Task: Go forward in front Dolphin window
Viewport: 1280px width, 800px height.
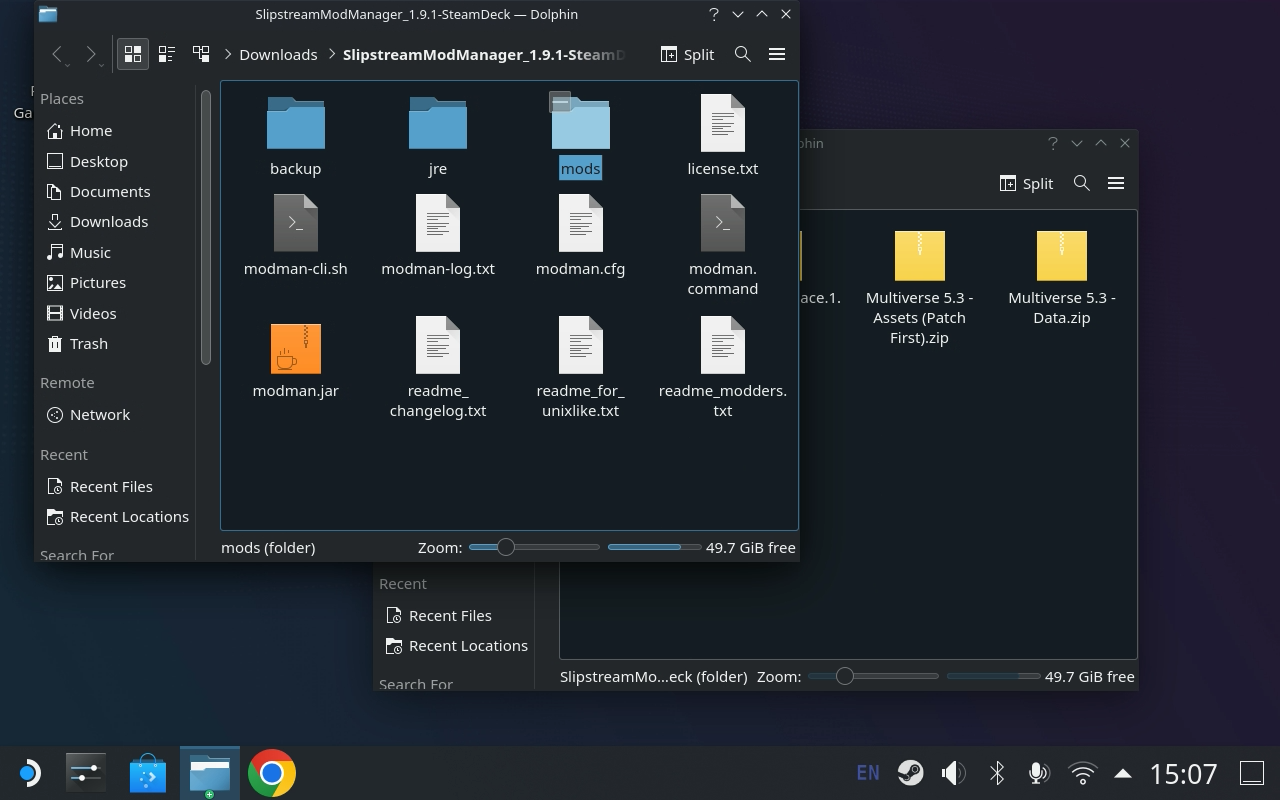Action: 91,54
